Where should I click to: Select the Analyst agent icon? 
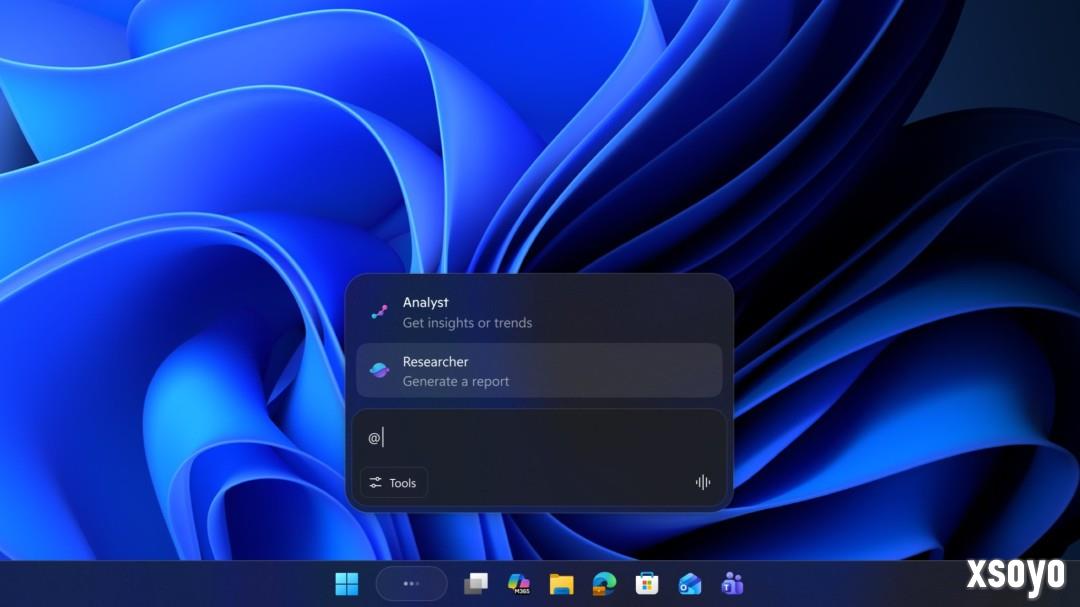[378, 311]
